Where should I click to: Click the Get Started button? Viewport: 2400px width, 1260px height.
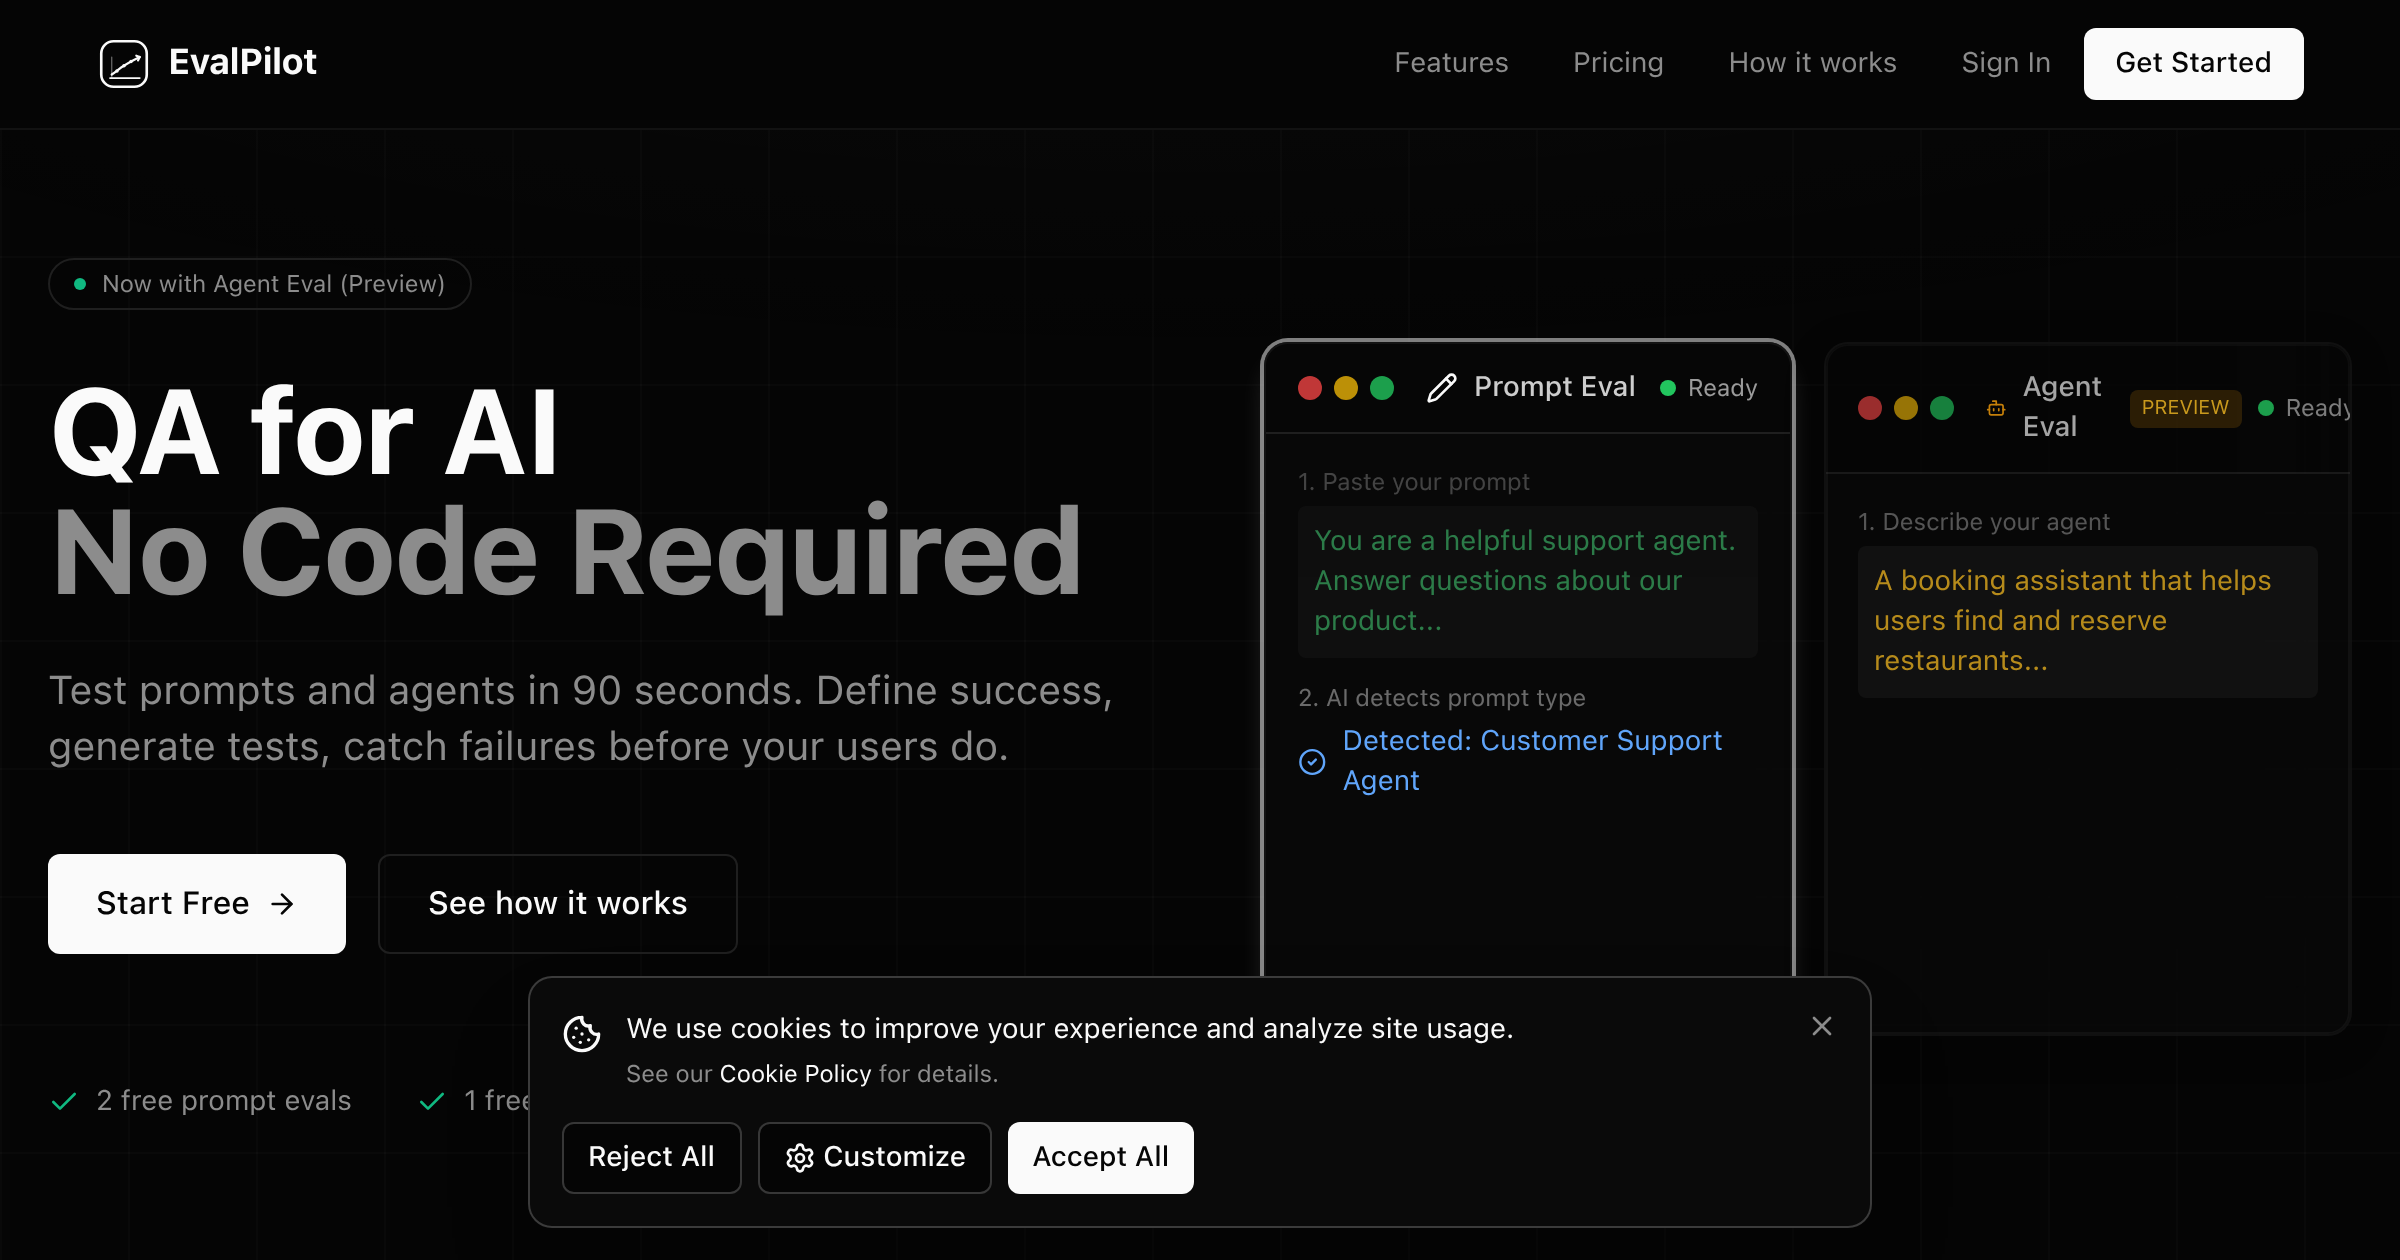(2193, 63)
